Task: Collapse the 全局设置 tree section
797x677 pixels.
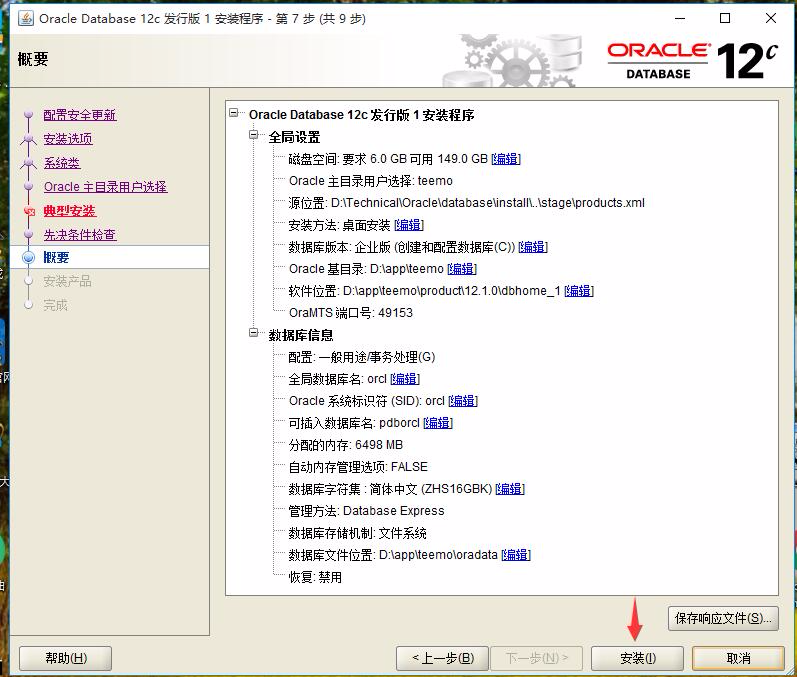Action: coord(254,135)
